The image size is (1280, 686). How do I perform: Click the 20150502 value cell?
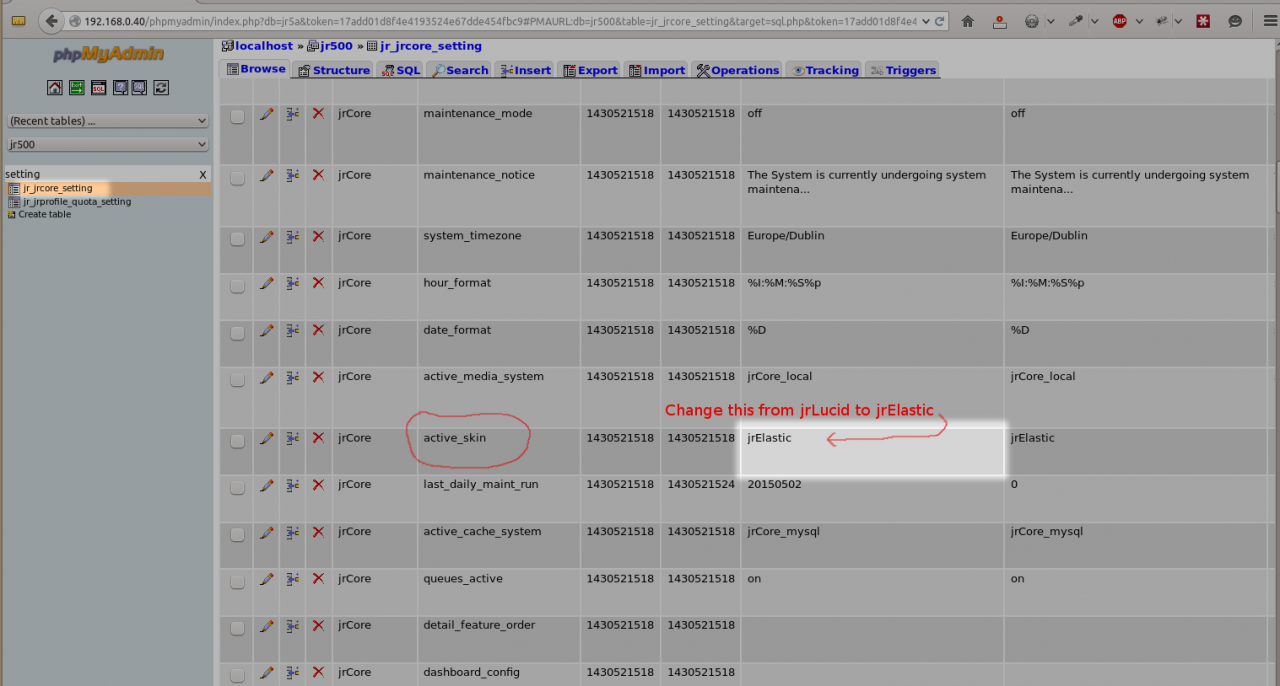(x=774, y=484)
